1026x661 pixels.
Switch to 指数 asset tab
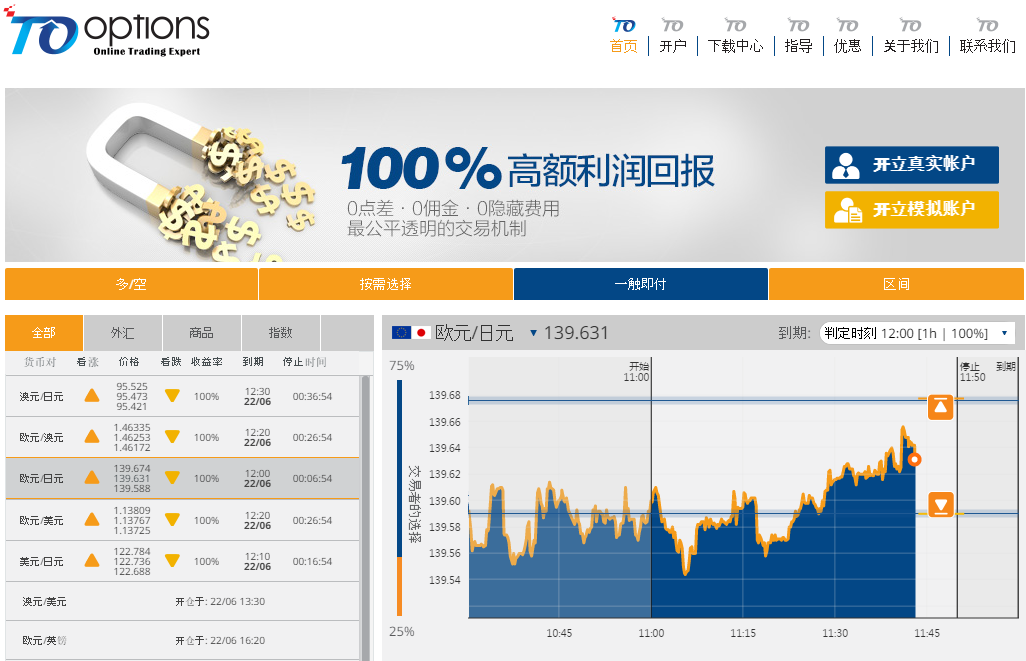[x=281, y=333]
